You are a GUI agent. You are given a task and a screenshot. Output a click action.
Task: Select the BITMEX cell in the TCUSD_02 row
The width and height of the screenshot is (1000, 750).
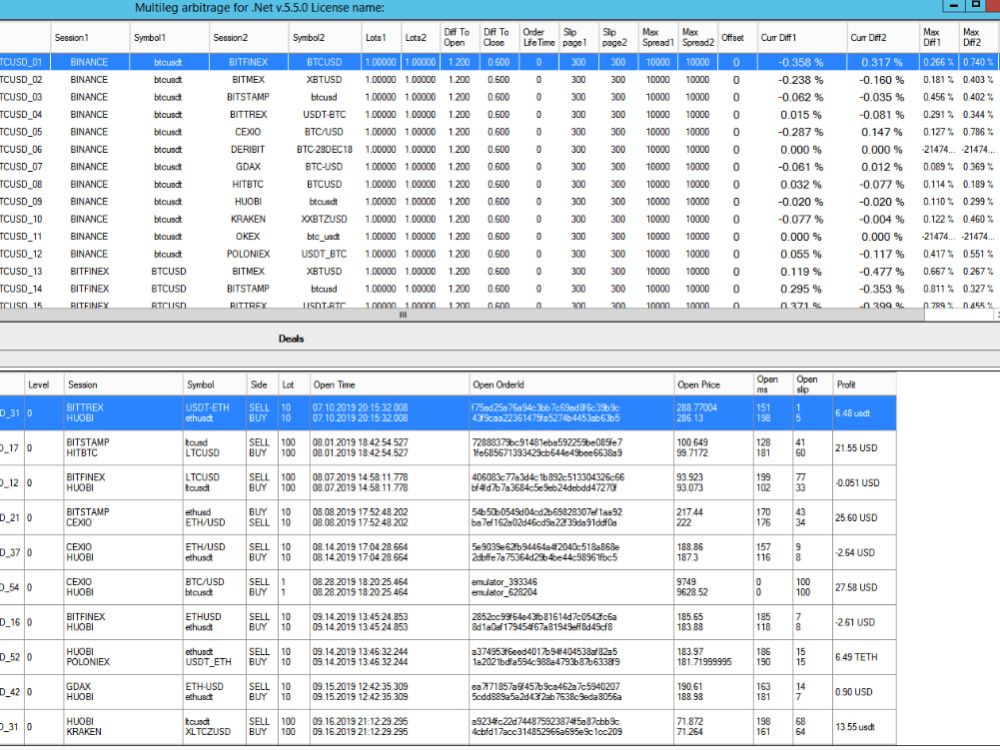(249, 80)
